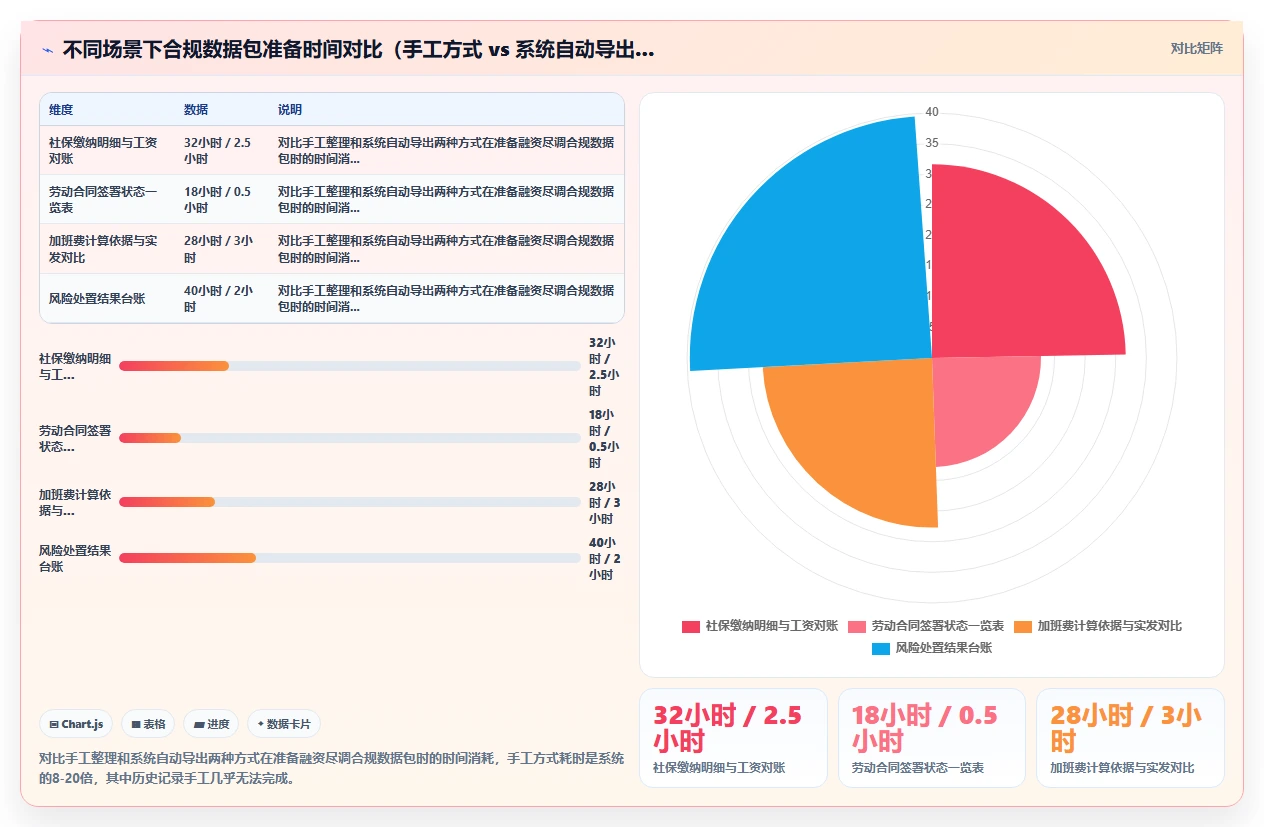Viewport: 1264px width, 827px height.
Task: Click the 对比矩阵 label in header
Action: tap(1196, 49)
